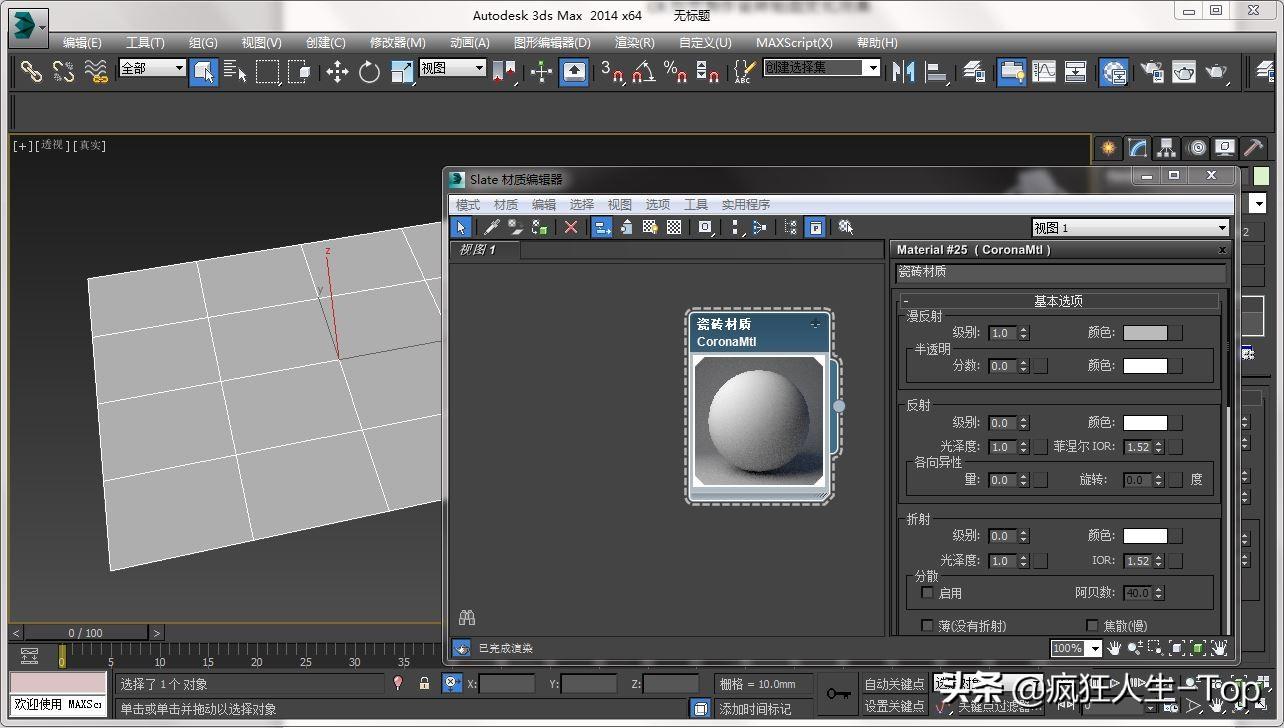This screenshot has width=1284, height=728.
Task: Check the 薄(没有折射) thin checkbox
Action: [x=927, y=626]
